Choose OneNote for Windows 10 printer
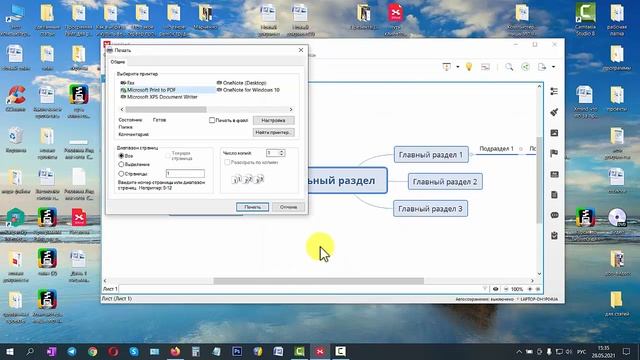 click(x=248, y=90)
